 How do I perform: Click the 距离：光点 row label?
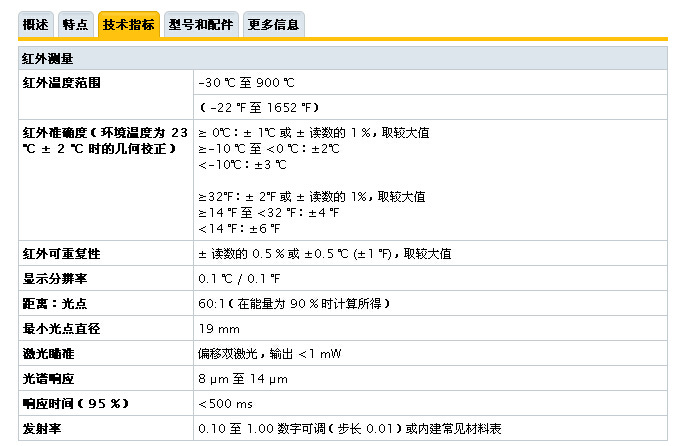(x=54, y=304)
